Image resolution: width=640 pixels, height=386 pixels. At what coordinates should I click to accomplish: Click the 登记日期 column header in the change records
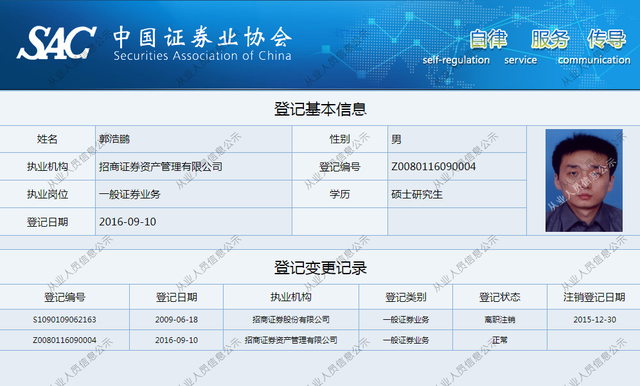click(177, 297)
